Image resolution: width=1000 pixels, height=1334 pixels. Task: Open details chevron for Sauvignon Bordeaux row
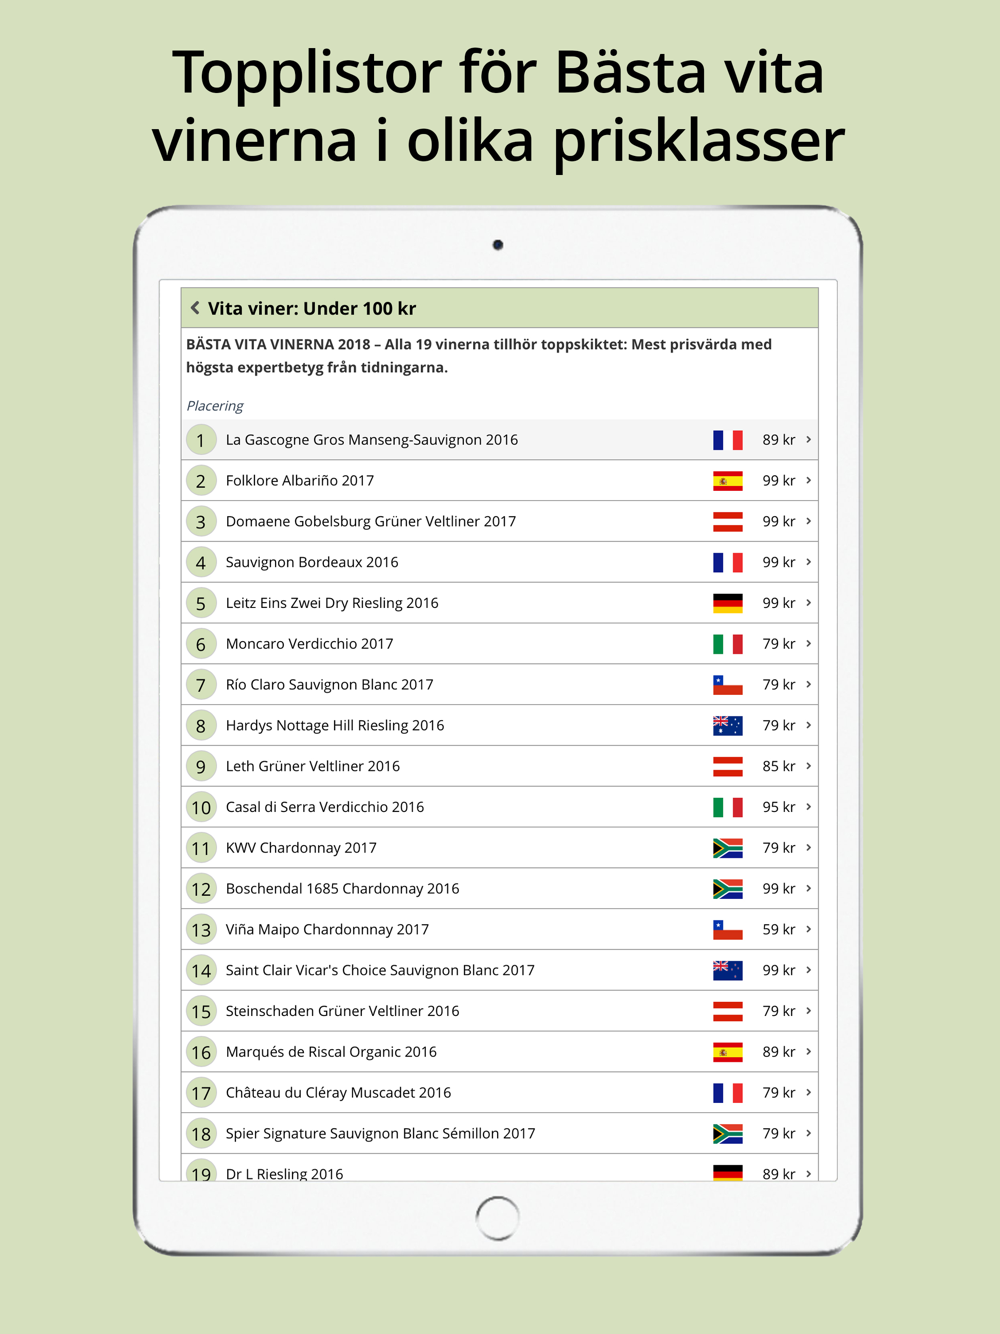click(808, 562)
